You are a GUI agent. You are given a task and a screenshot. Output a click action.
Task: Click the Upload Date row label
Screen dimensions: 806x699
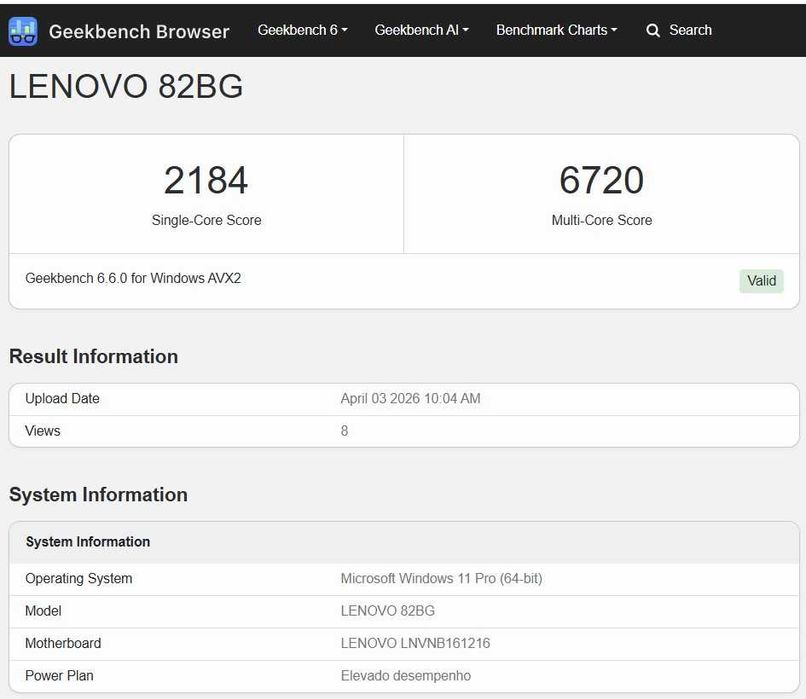(x=62, y=398)
